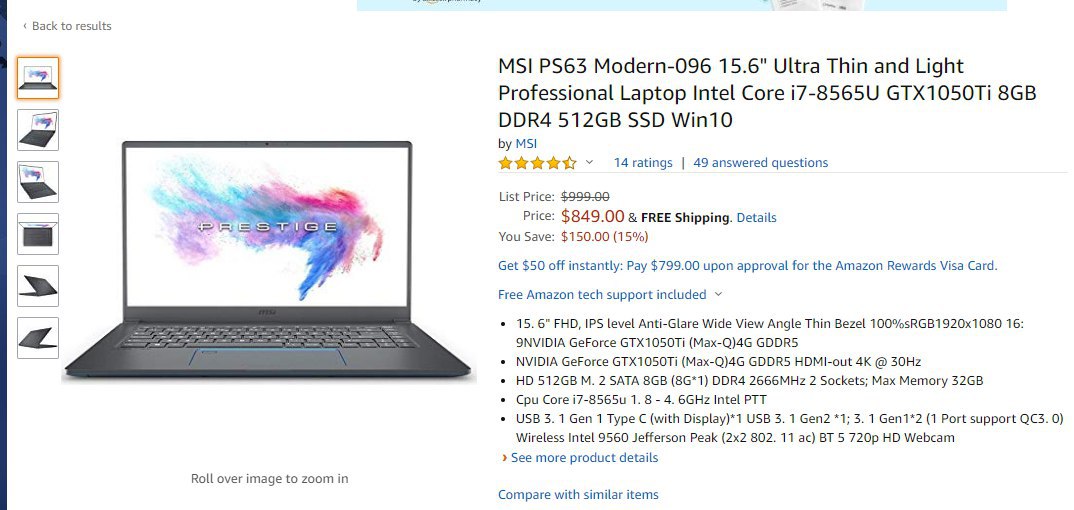Open the 14 ratings link
Viewport: 1074px width, 510px height.
pyautogui.click(x=643, y=163)
